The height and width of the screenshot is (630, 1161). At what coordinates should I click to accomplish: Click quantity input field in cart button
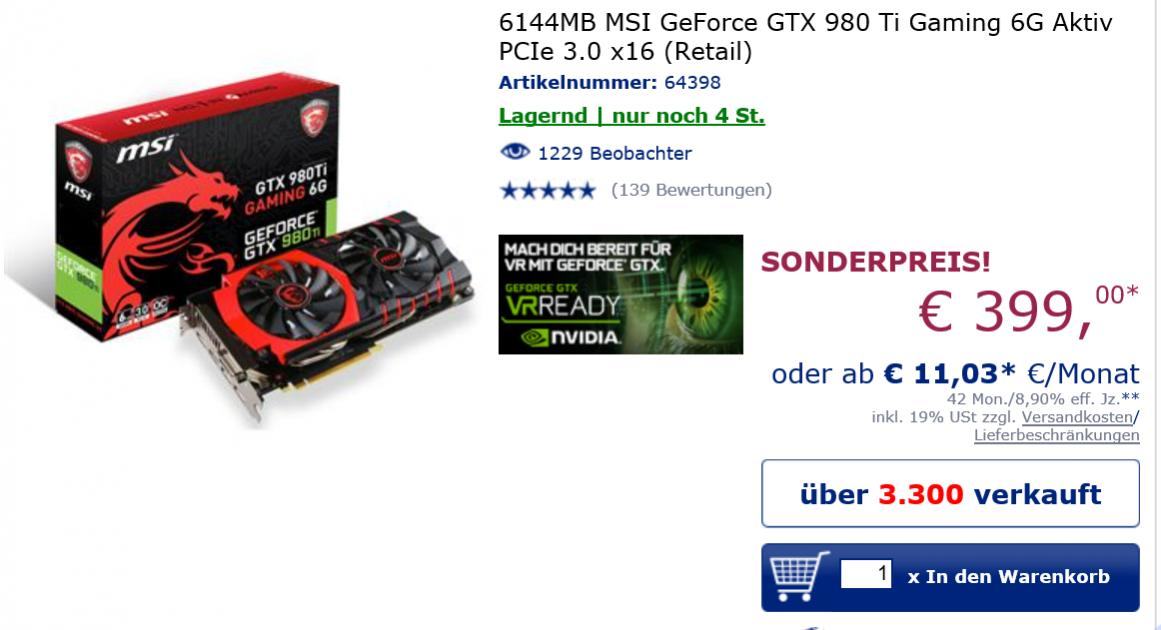click(866, 574)
